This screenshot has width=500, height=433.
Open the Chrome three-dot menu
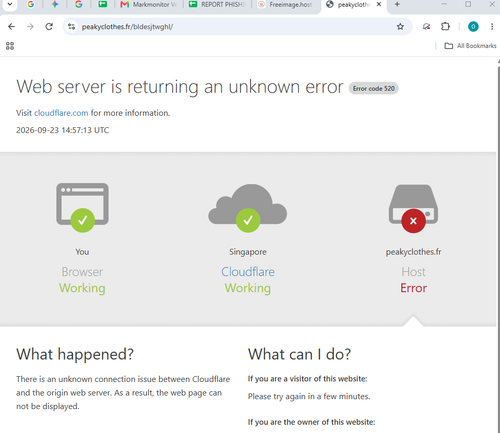click(492, 27)
